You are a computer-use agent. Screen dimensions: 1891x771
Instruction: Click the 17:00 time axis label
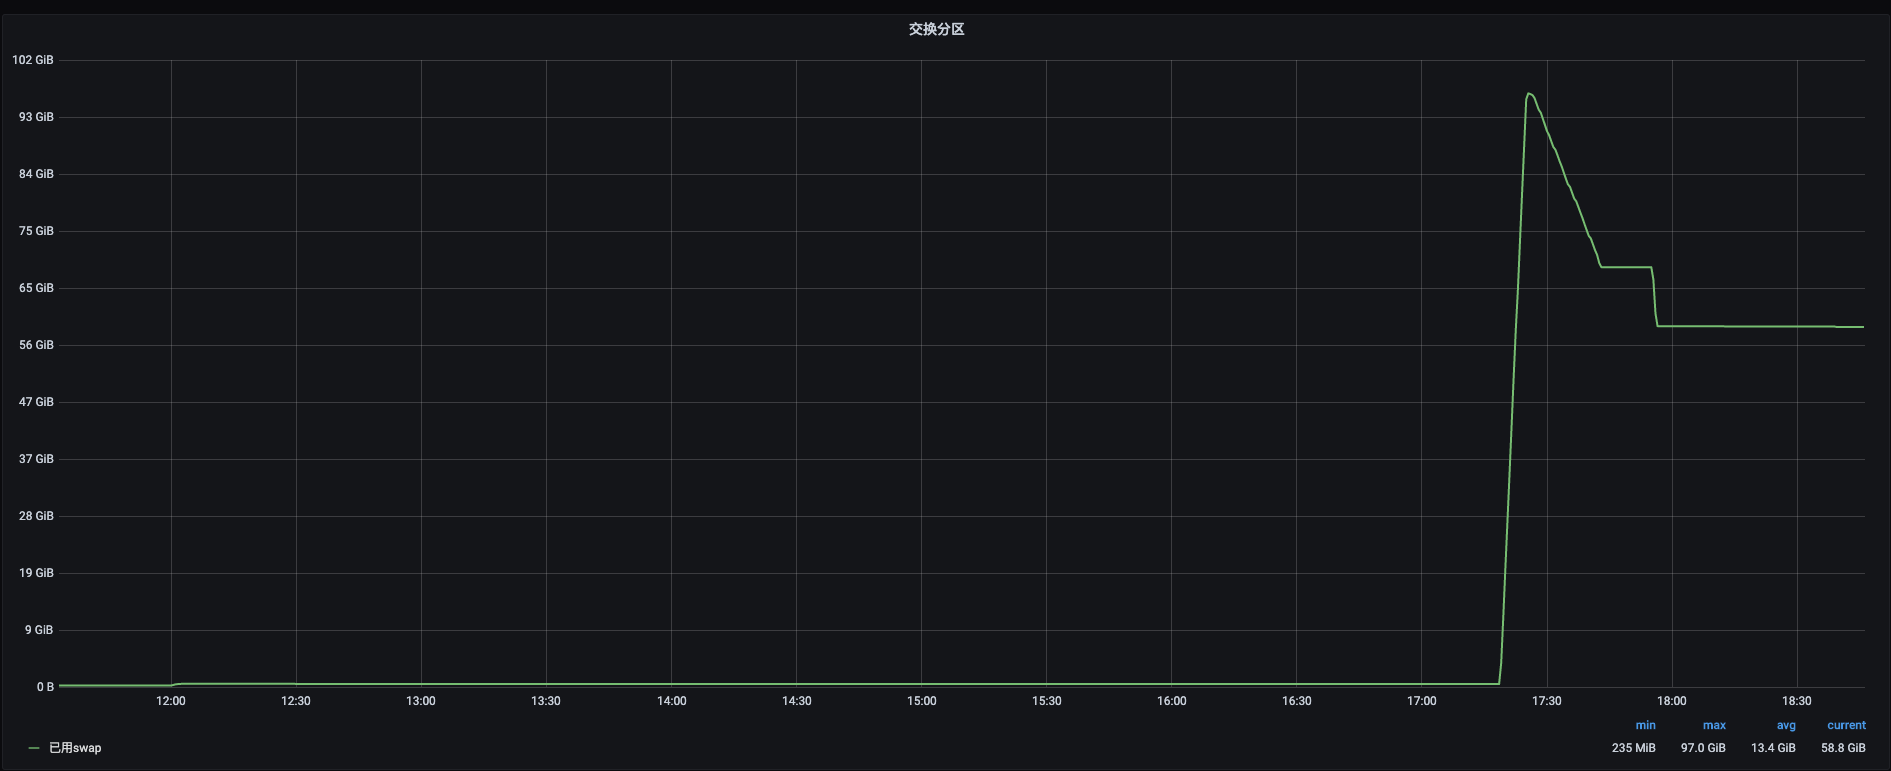(x=1422, y=701)
